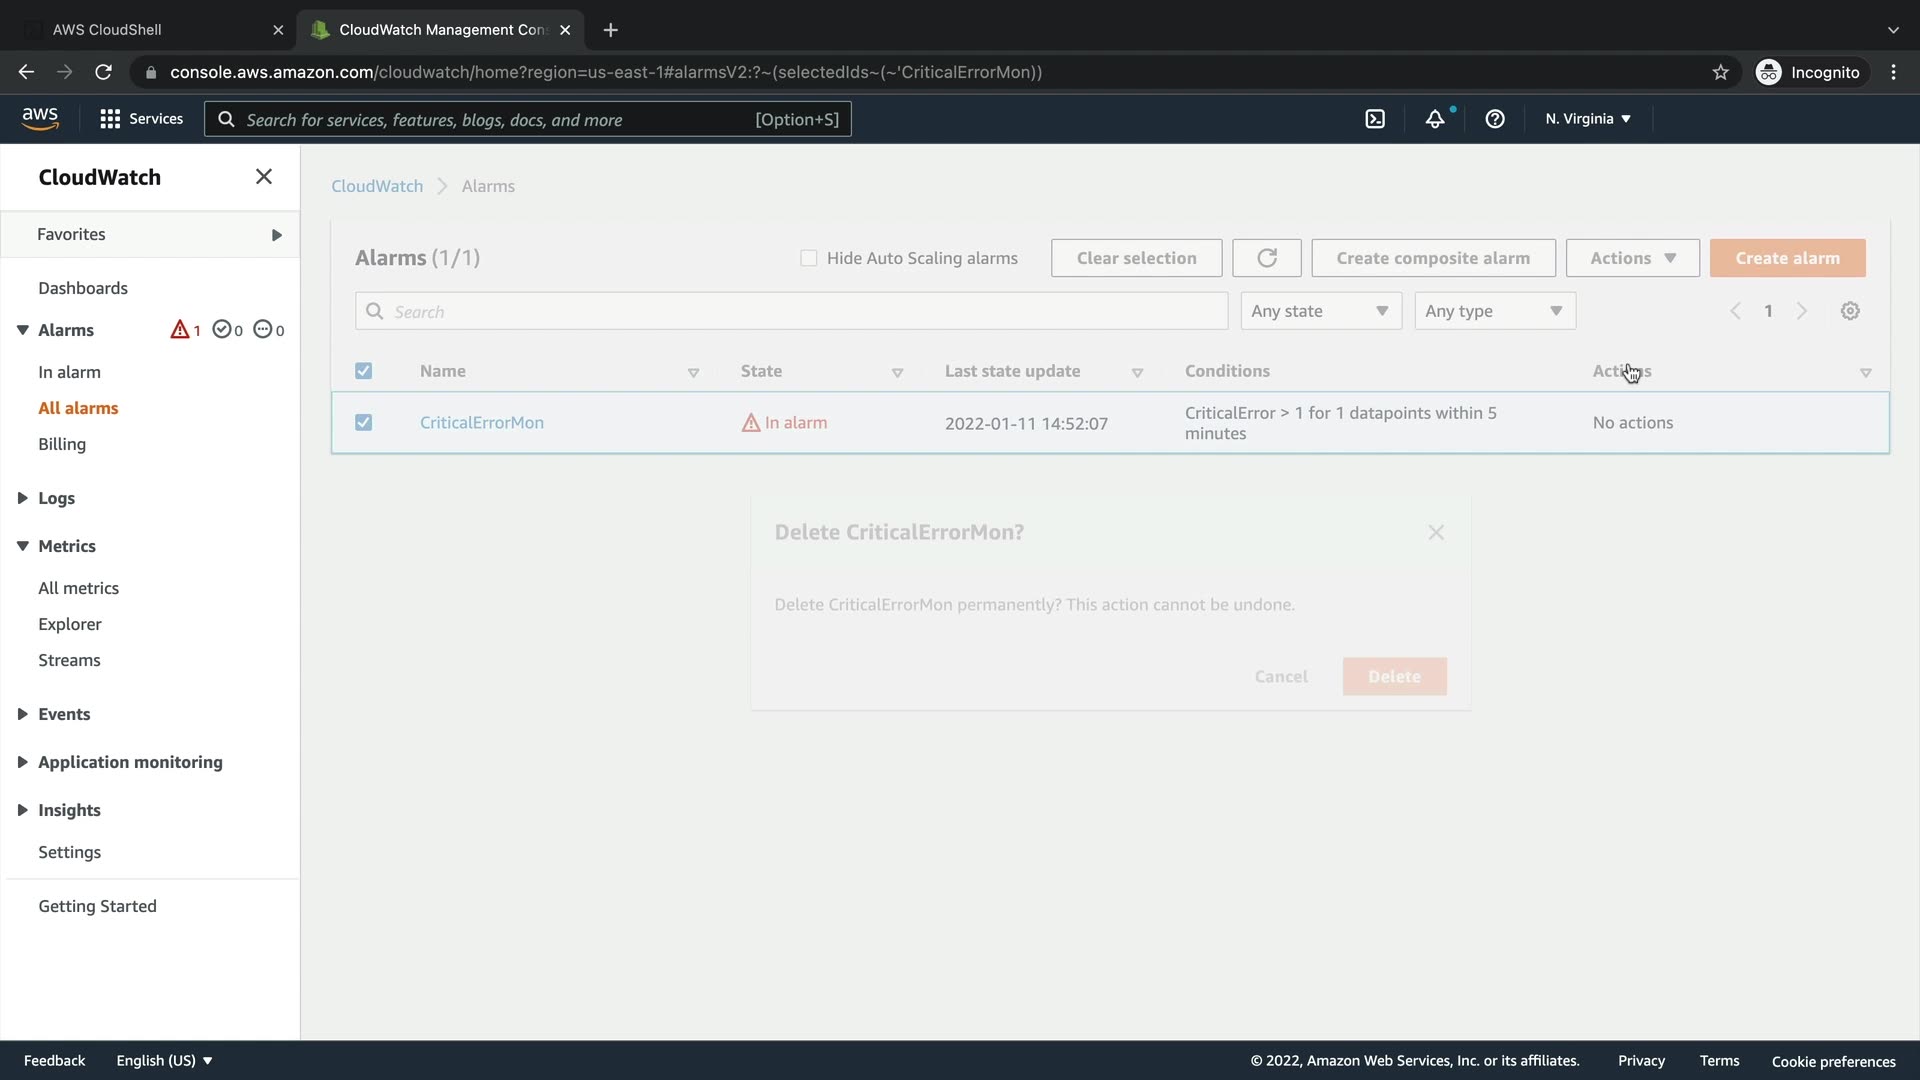Open CloudShell icon in top navigation
This screenshot has height=1080, width=1920.
tap(1375, 119)
